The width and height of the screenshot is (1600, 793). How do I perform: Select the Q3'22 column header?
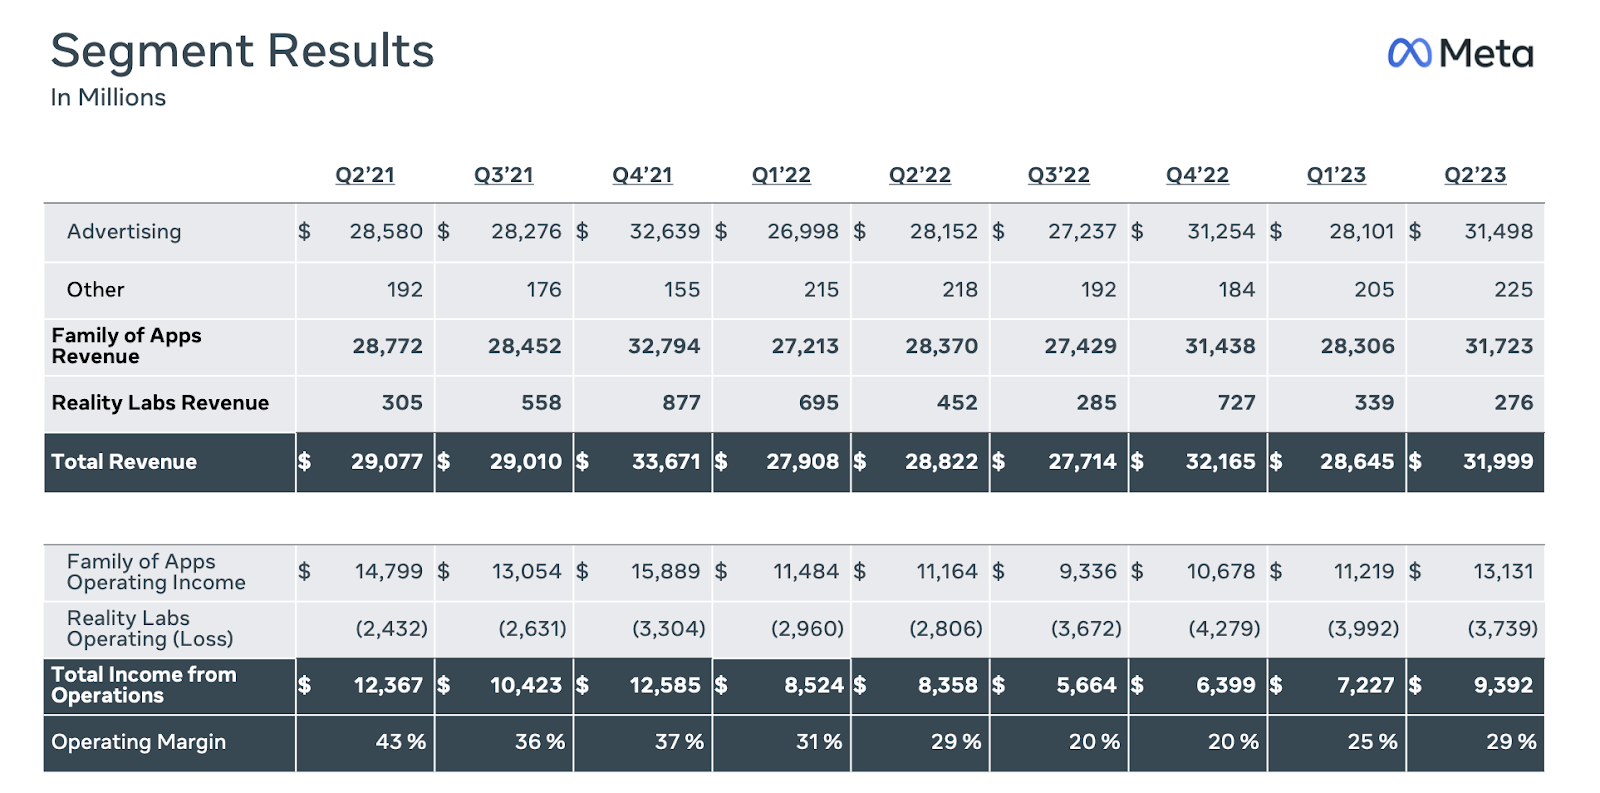click(x=1058, y=175)
